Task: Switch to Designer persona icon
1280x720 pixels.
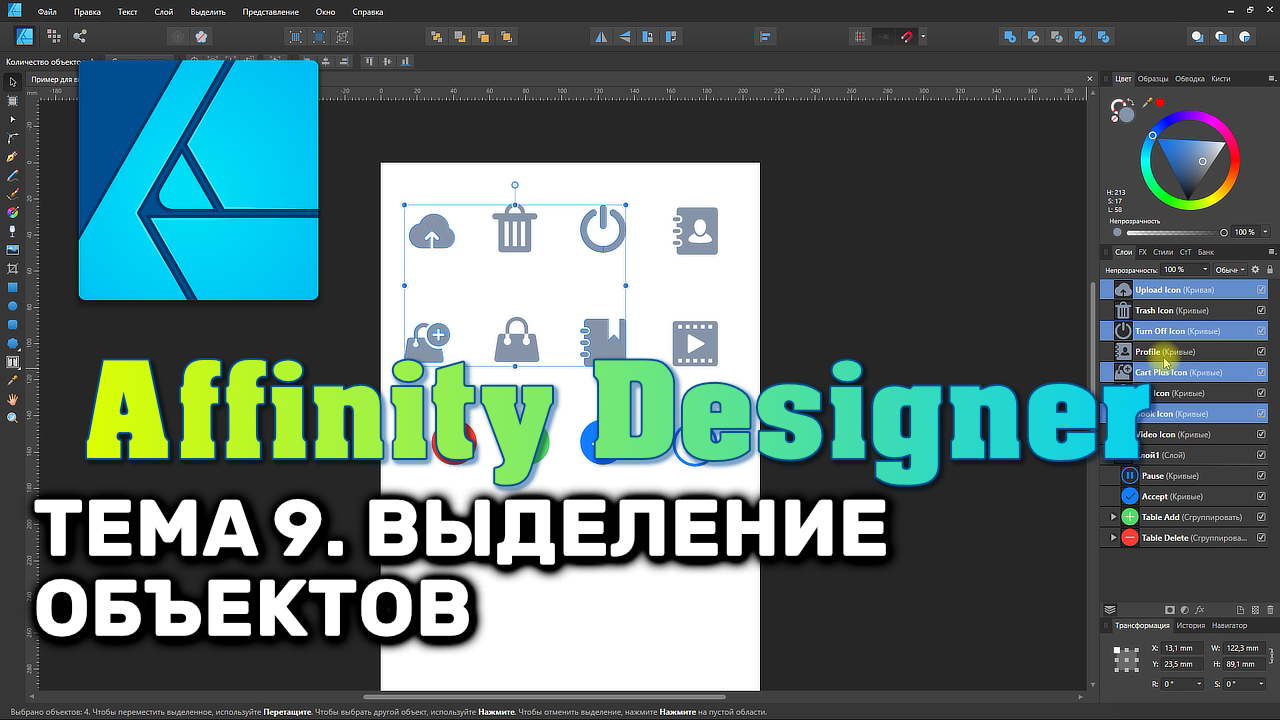Action: [x=25, y=36]
